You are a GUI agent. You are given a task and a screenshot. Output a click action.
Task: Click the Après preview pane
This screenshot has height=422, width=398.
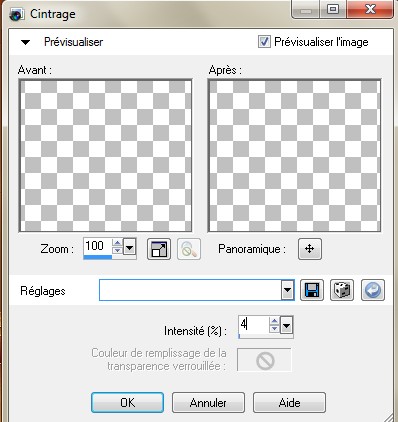coord(294,156)
